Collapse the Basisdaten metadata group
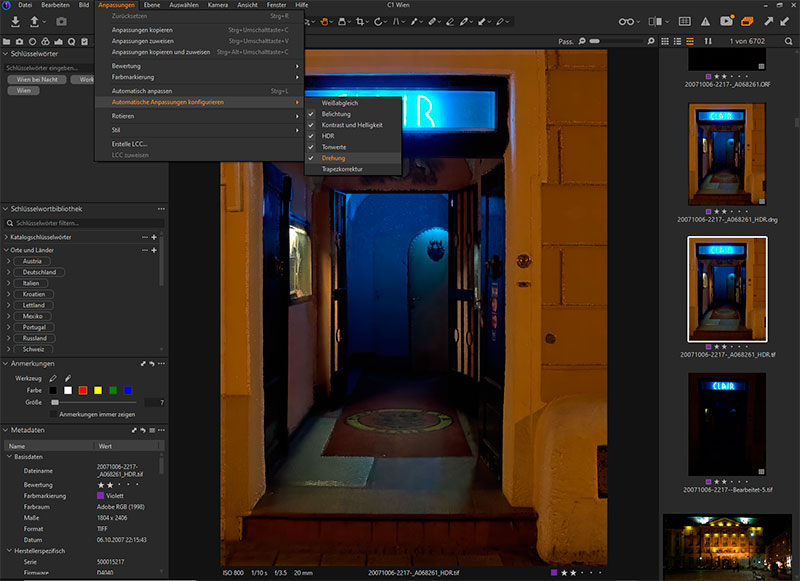Viewport: 800px width, 581px height. pos(9,457)
